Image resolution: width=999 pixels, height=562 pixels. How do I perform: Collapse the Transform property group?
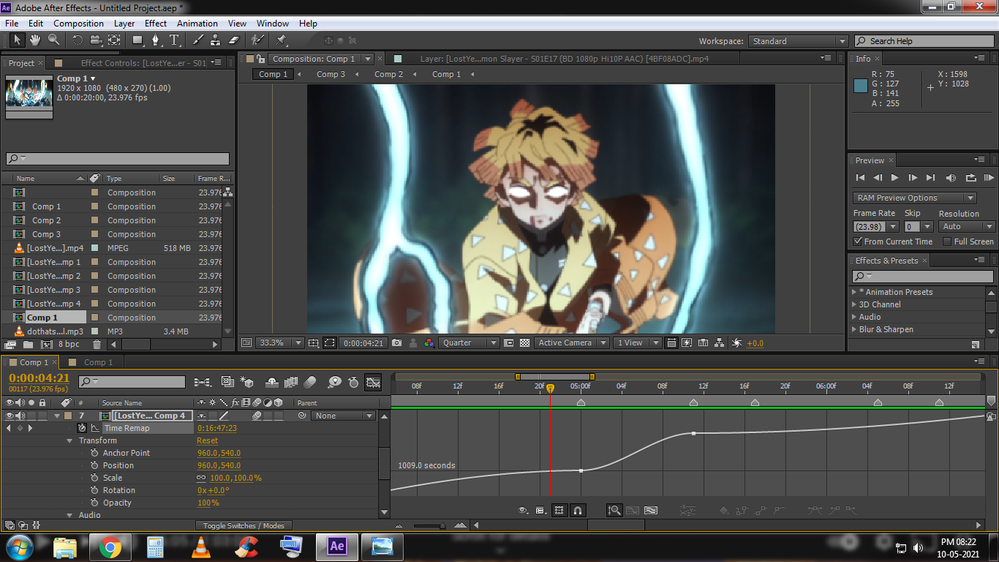(69, 441)
